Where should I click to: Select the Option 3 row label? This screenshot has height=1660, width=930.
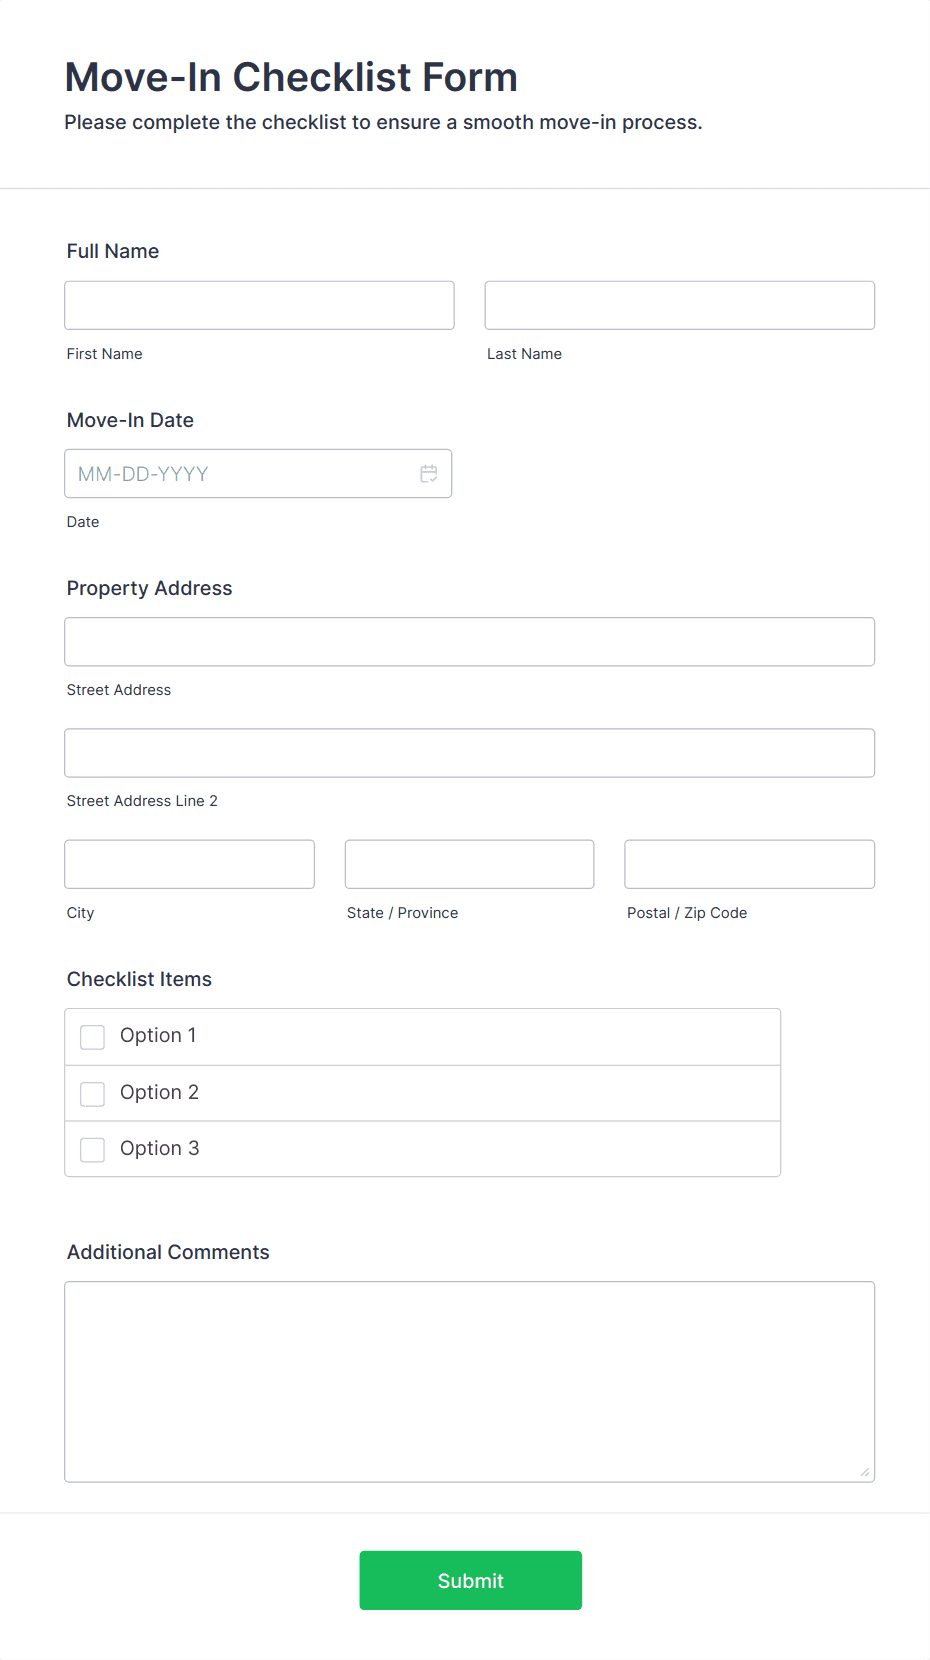159,1148
